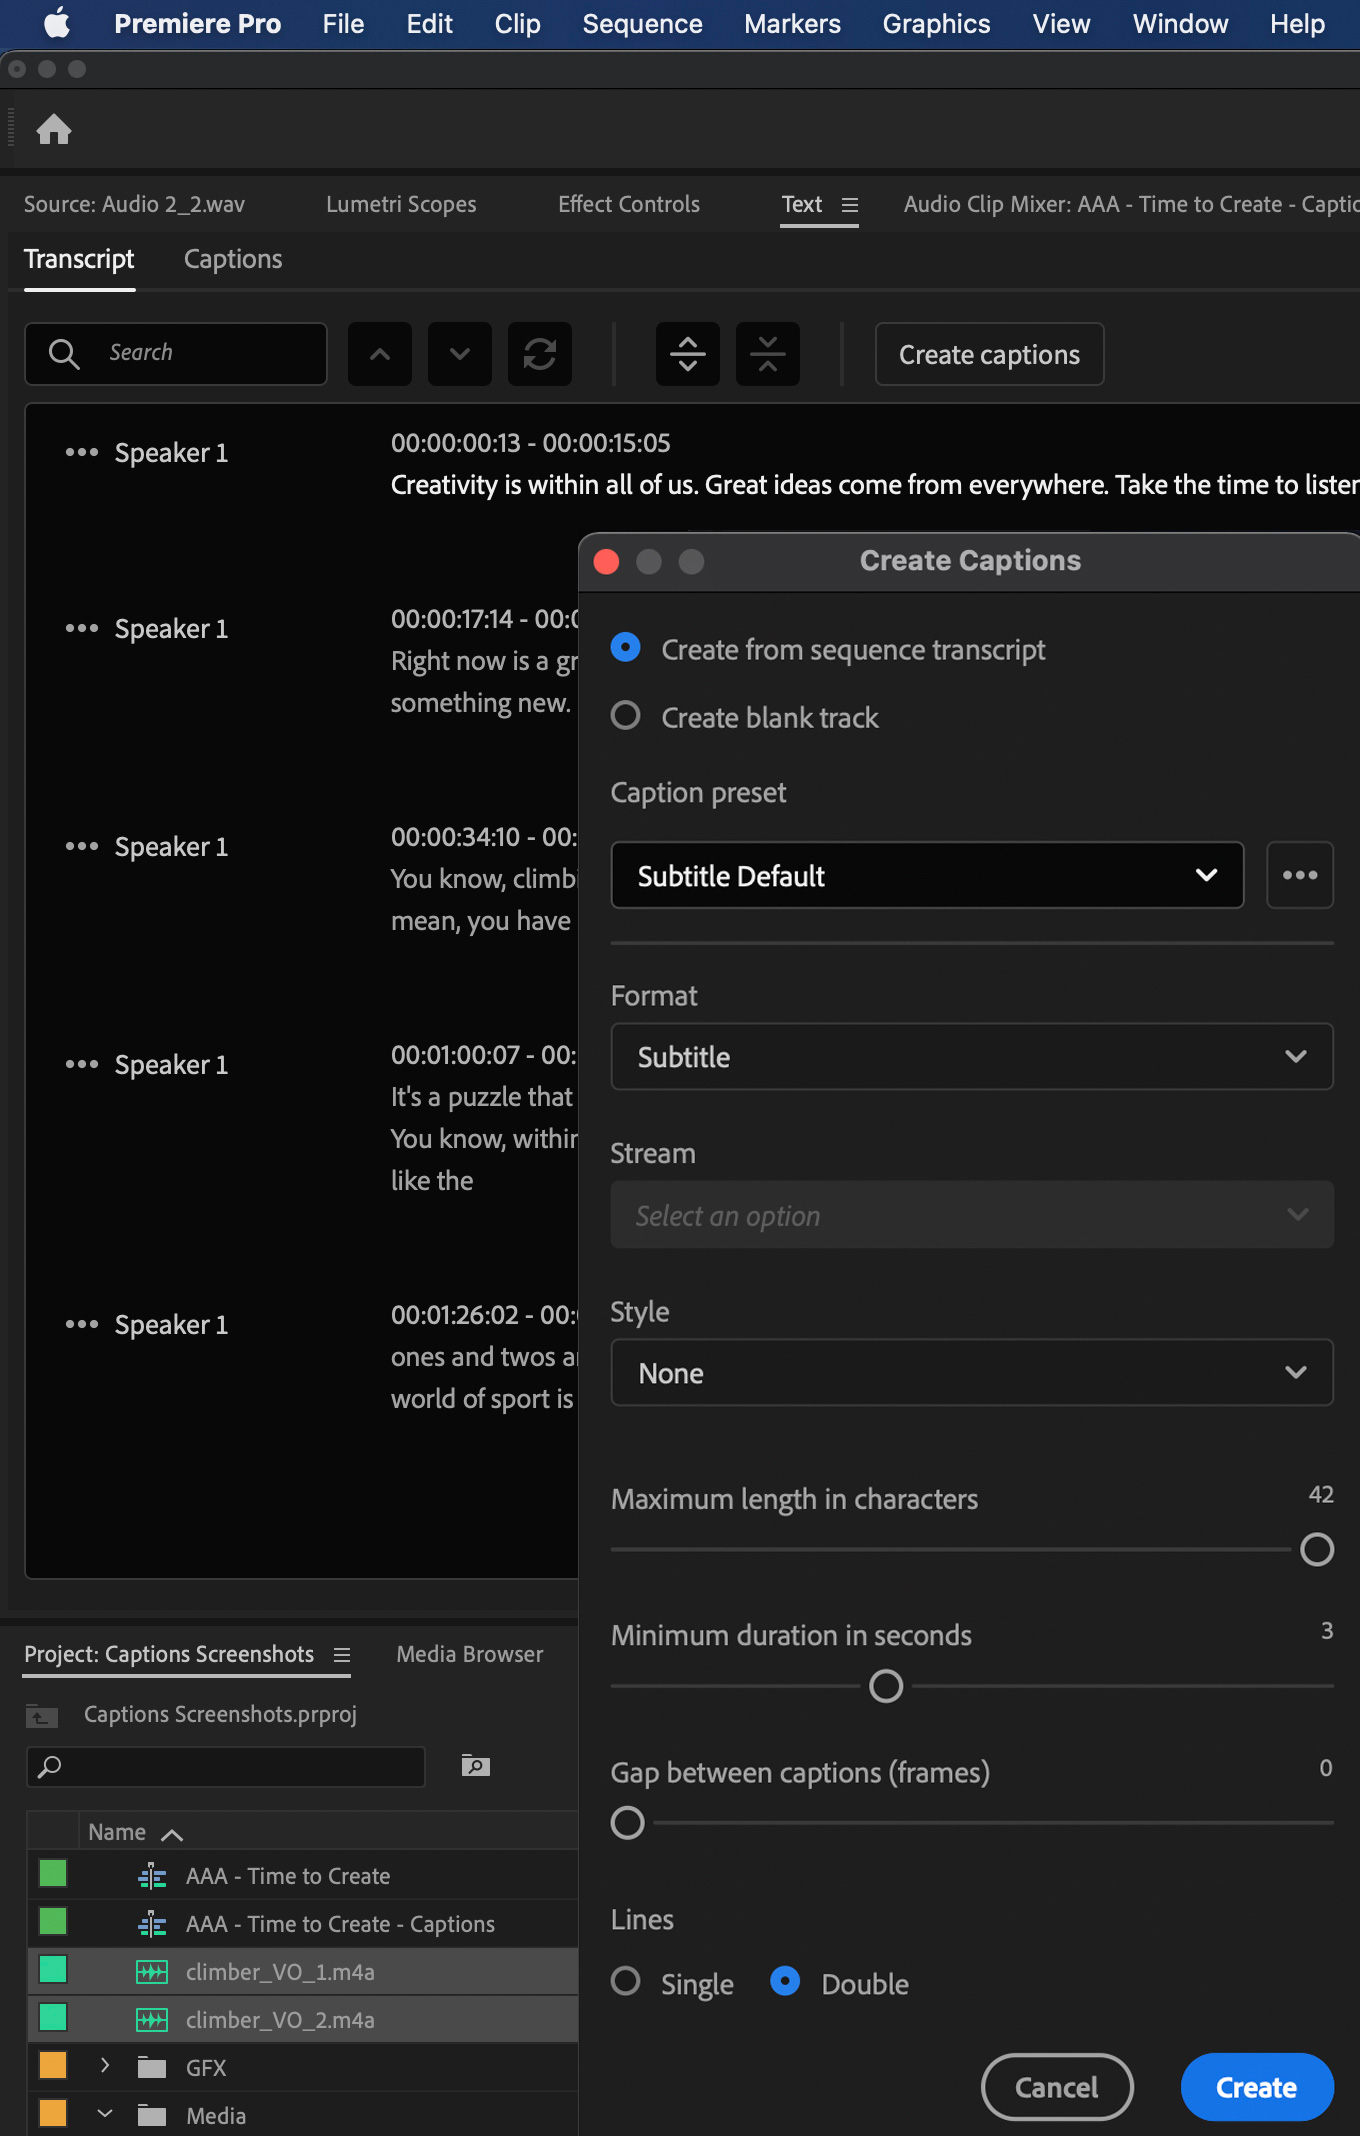
Task: Cancel the Create Captions dialog
Action: (1056, 2087)
